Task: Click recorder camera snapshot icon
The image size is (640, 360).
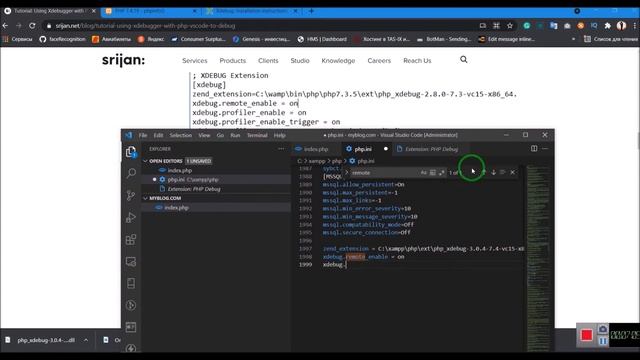Action: [603, 329]
